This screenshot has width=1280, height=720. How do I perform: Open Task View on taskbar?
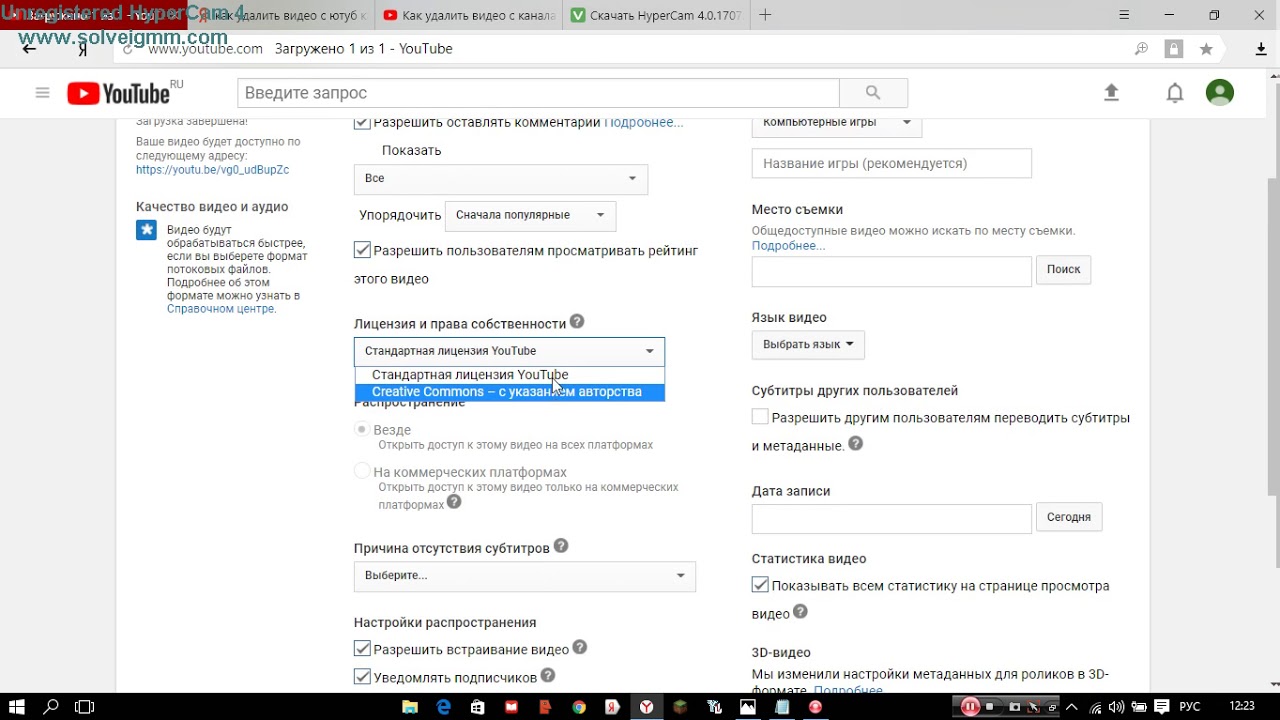tap(85, 707)
